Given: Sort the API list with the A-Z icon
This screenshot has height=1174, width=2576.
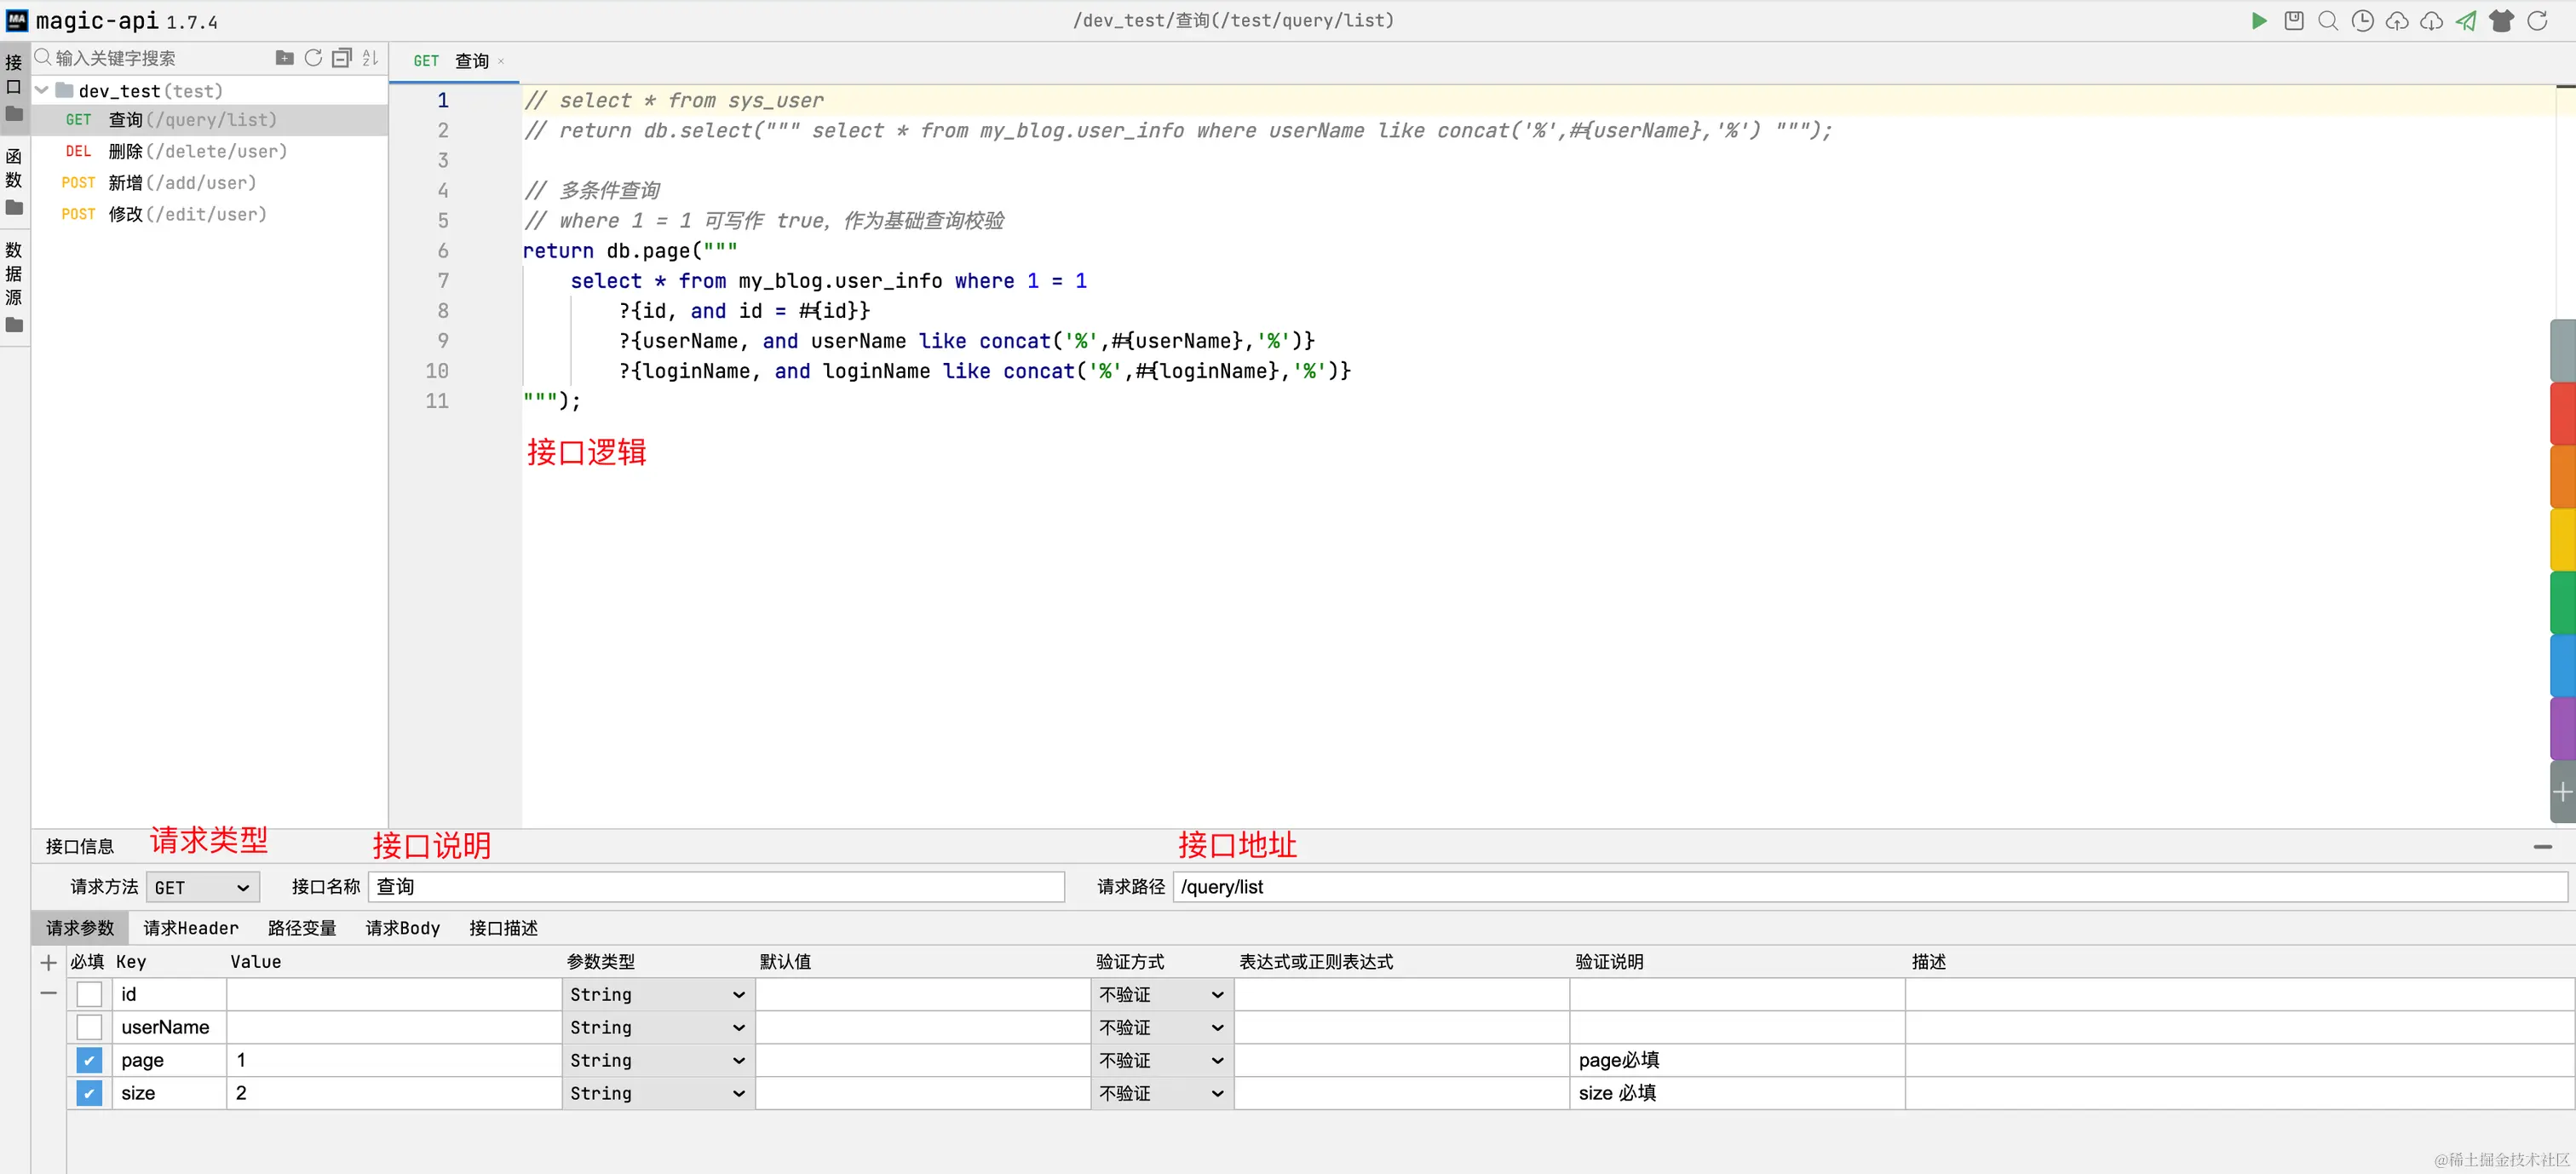Looking at the screenshot, I should coord(370,58).
